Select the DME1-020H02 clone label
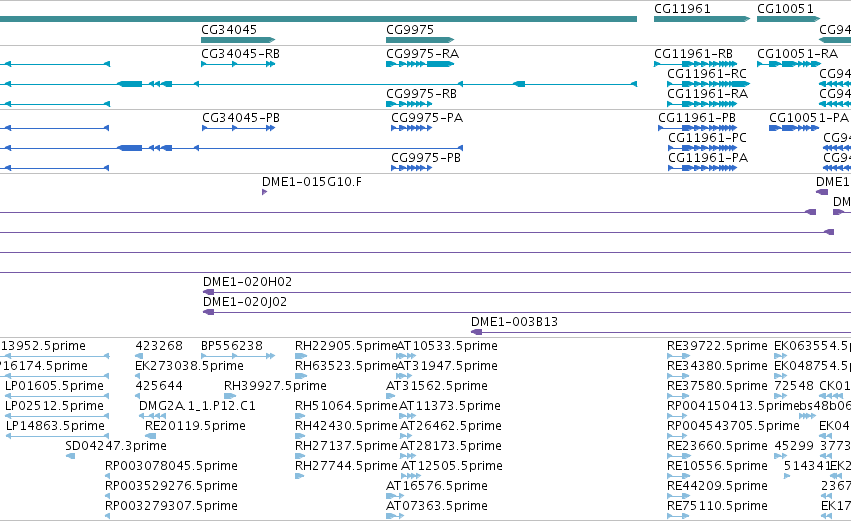The width and height of the screenshot is (851, 521). click(247, 282)
